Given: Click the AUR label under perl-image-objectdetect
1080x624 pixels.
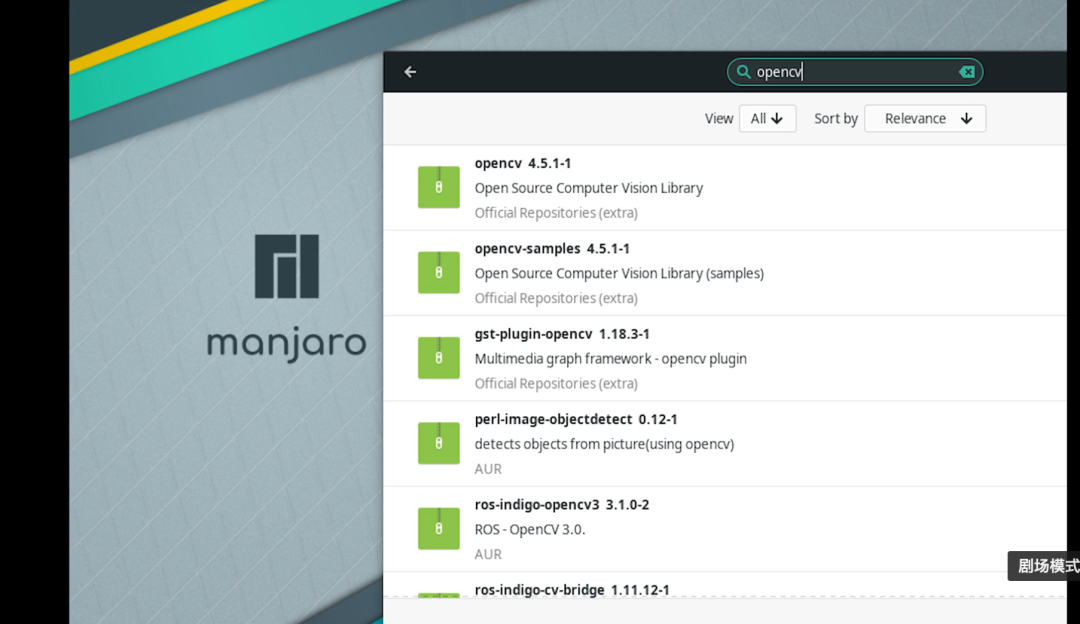Looking at the screenshot, I should [x=488, y=469].
